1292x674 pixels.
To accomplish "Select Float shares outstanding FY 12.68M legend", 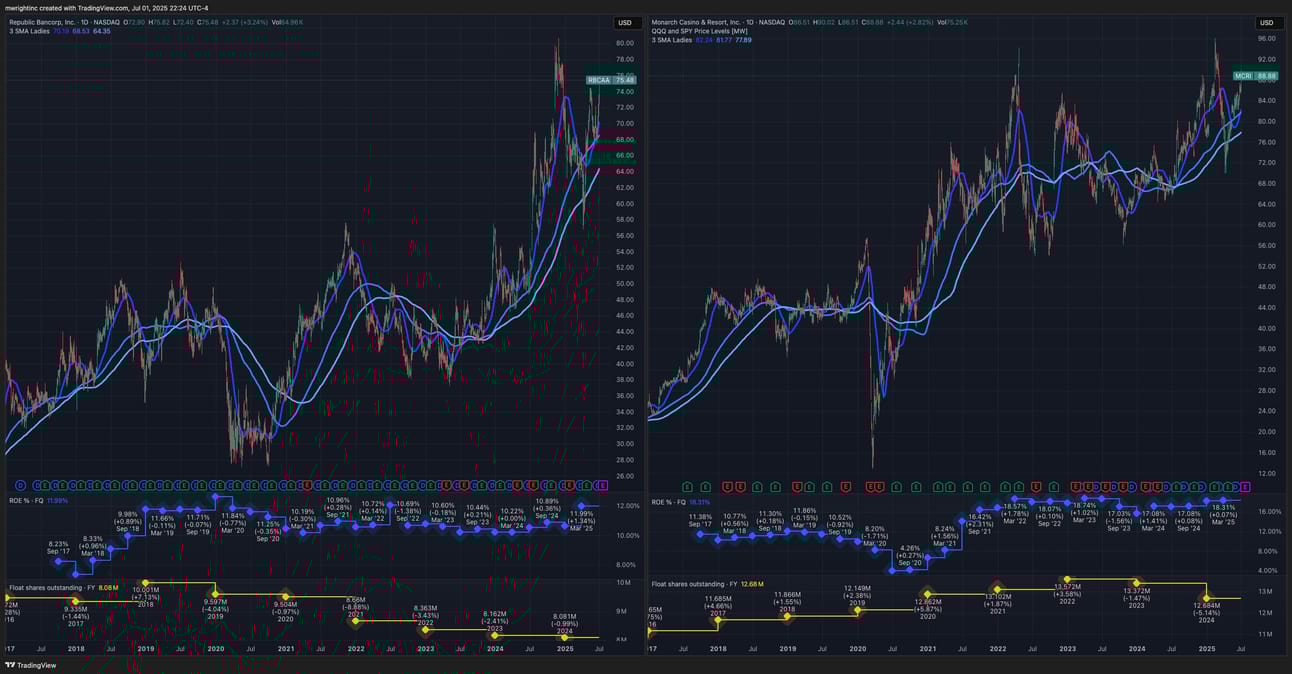I will point(708,584).
